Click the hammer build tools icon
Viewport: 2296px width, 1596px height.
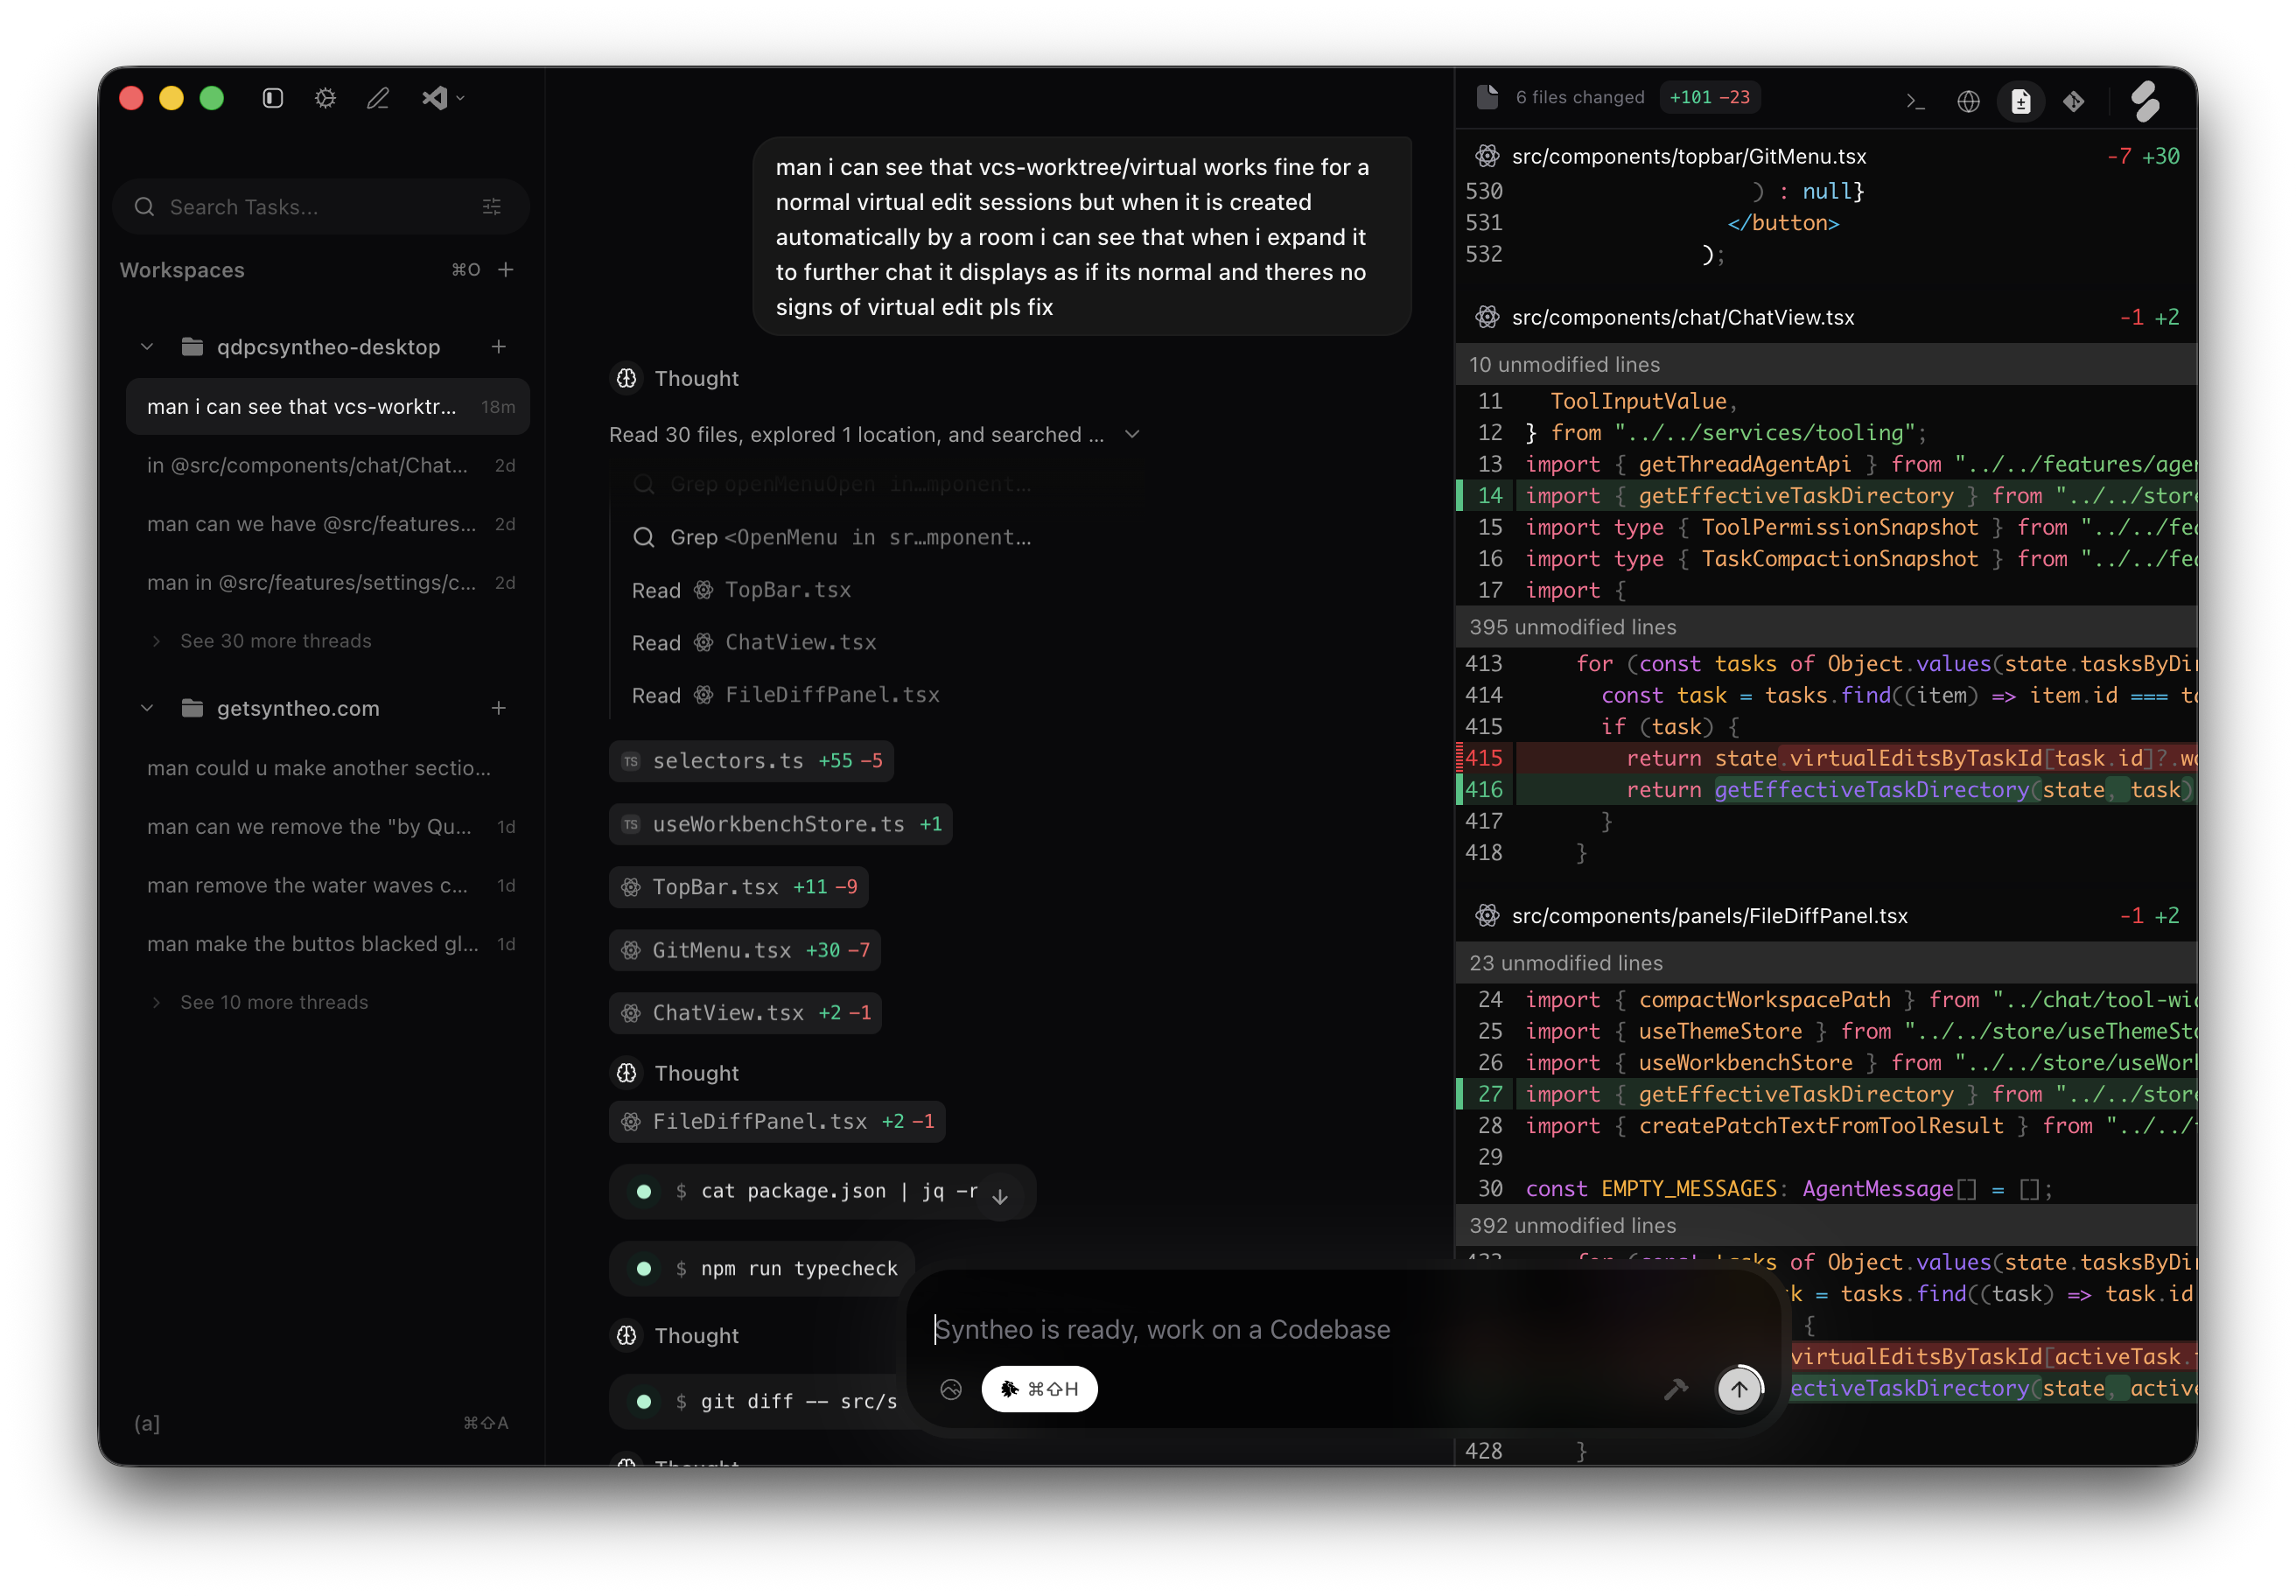[x=1675, y=1389]
